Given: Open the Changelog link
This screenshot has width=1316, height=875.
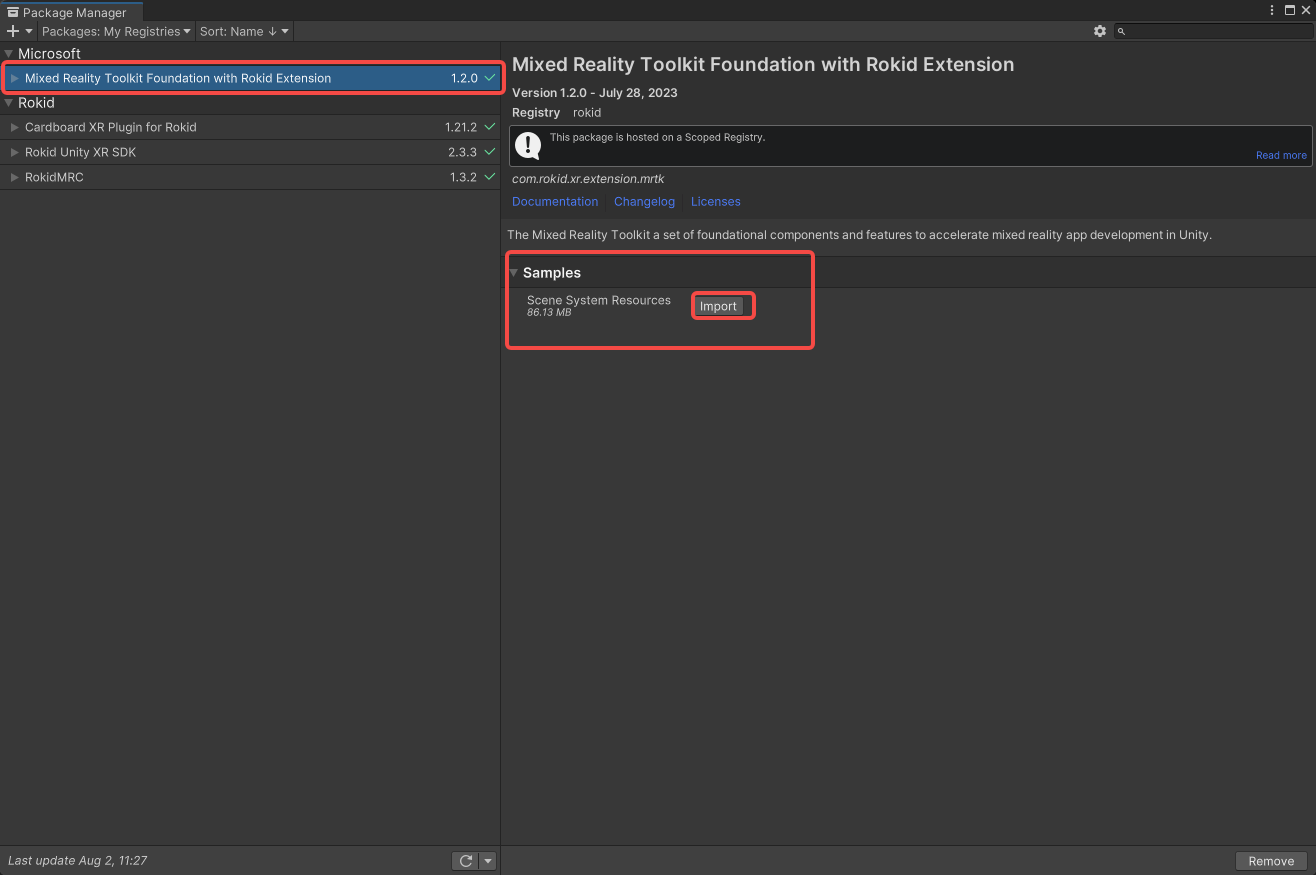Looking at the screenshot, I should point(644,201).
